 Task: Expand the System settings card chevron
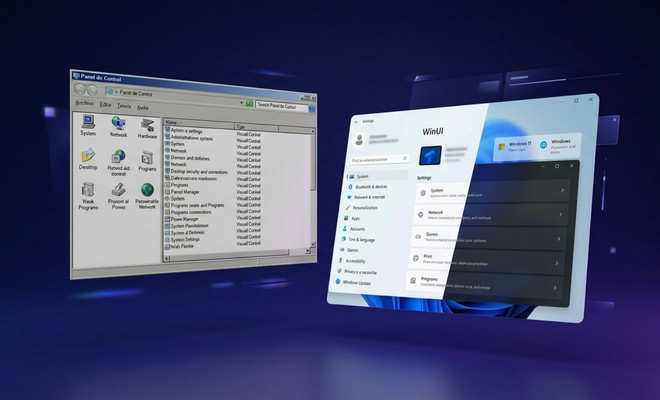pyautogui.click(x=562, y=190)
